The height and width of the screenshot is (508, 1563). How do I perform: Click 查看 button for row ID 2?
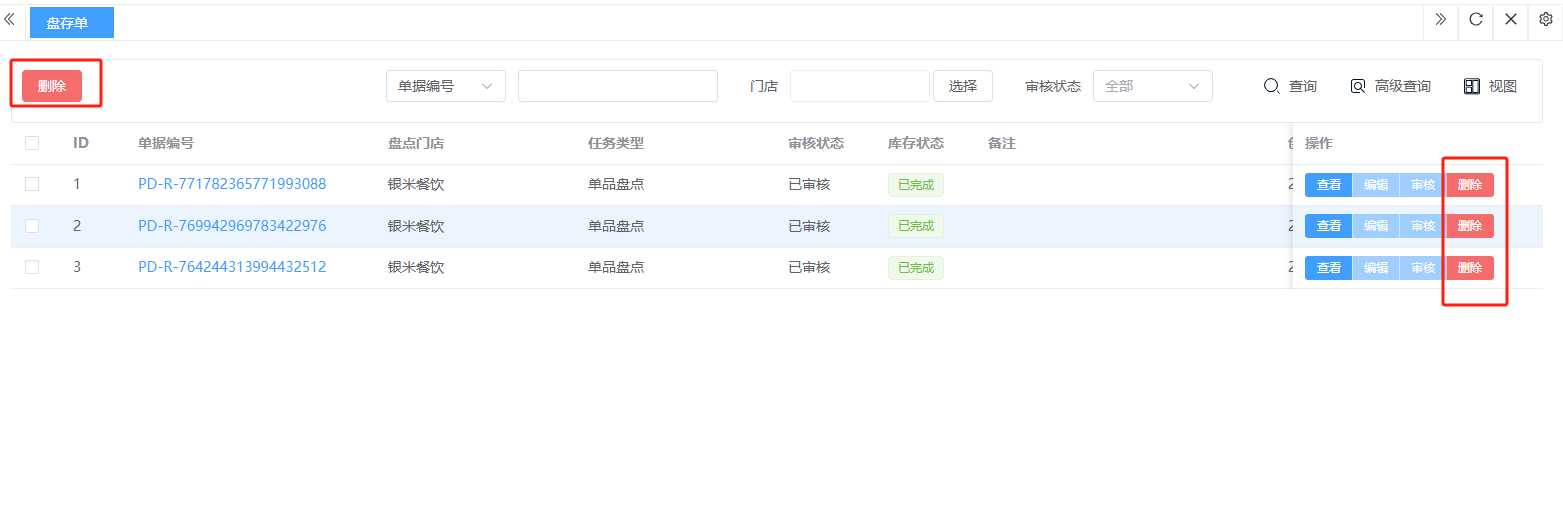1328,226
